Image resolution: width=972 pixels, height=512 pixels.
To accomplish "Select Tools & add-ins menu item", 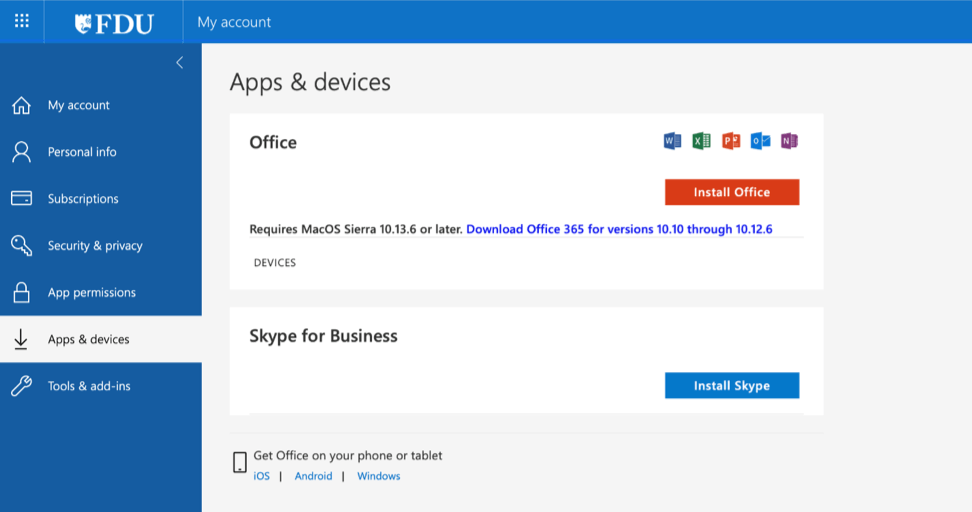I will point(89,386).
